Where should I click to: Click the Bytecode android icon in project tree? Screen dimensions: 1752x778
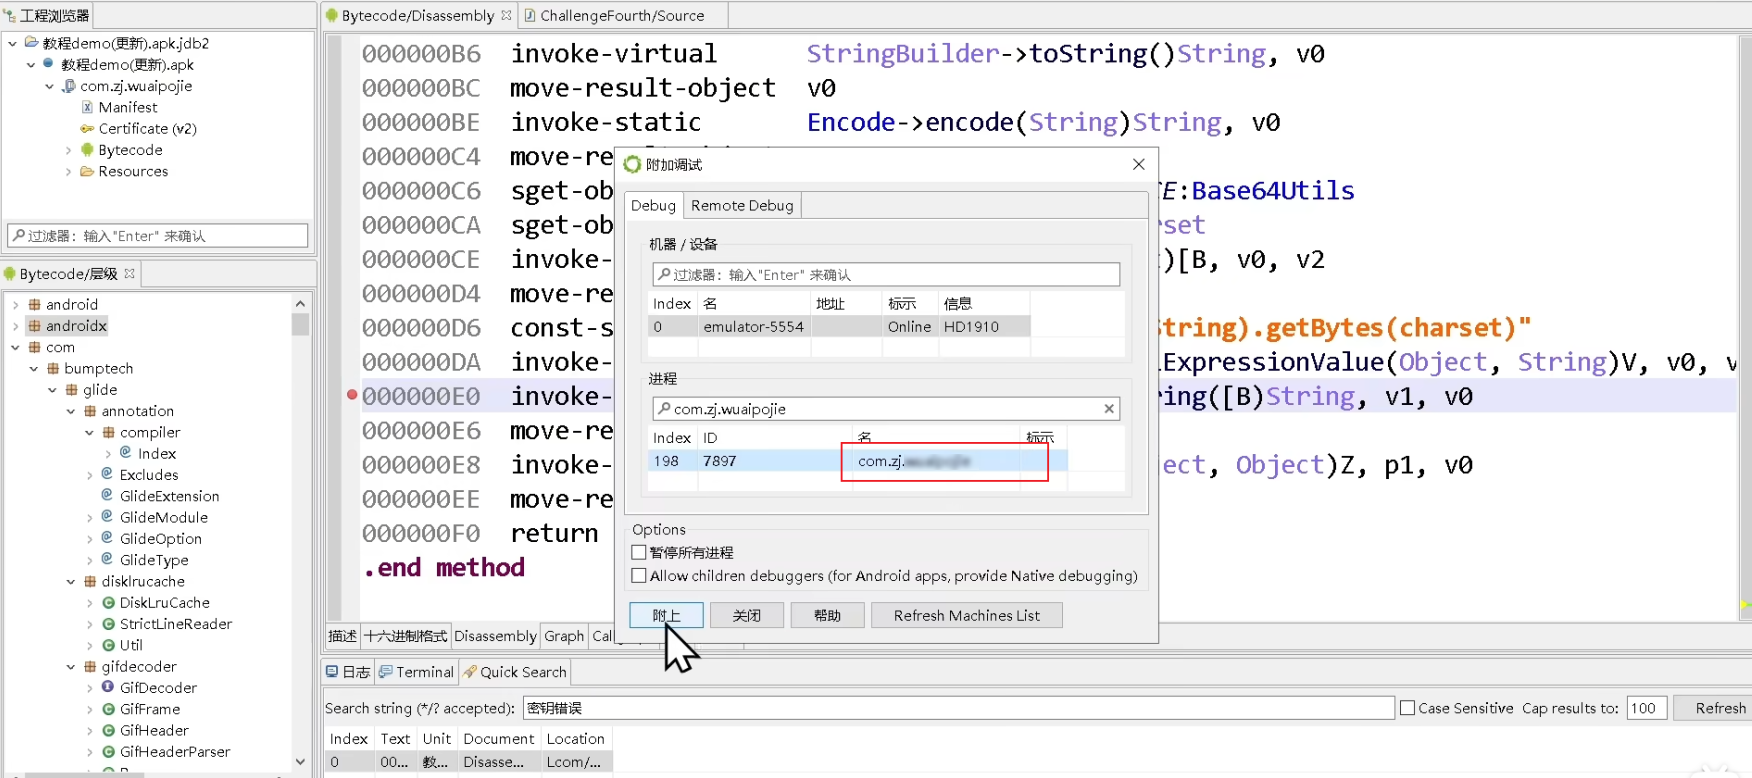(87, 150)
